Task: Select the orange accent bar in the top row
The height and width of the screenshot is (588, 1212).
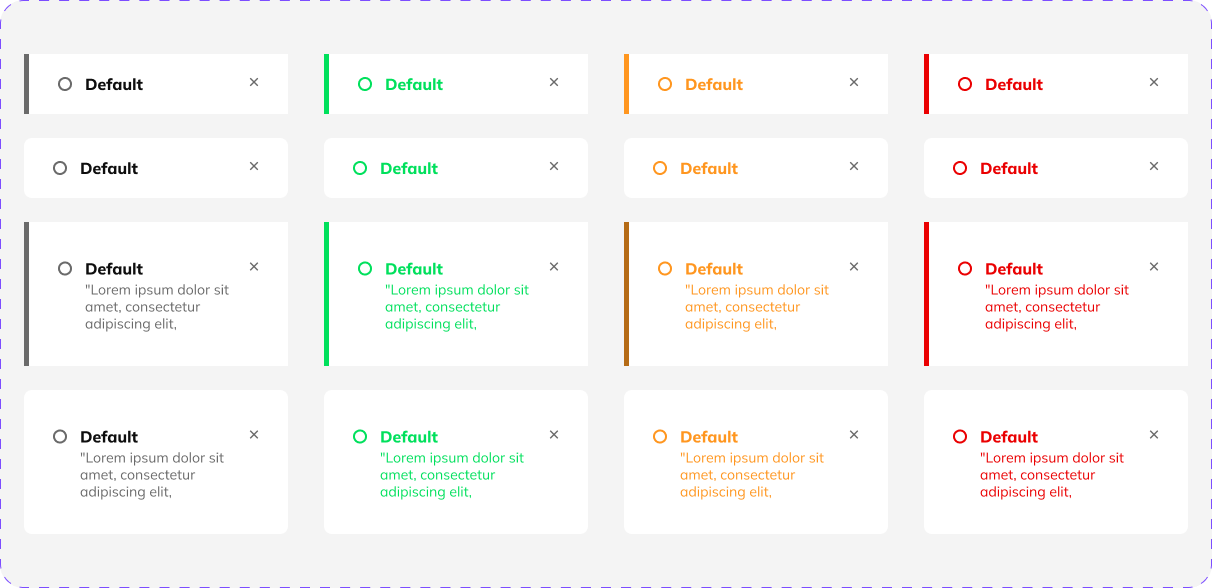Action: point(625,84)
